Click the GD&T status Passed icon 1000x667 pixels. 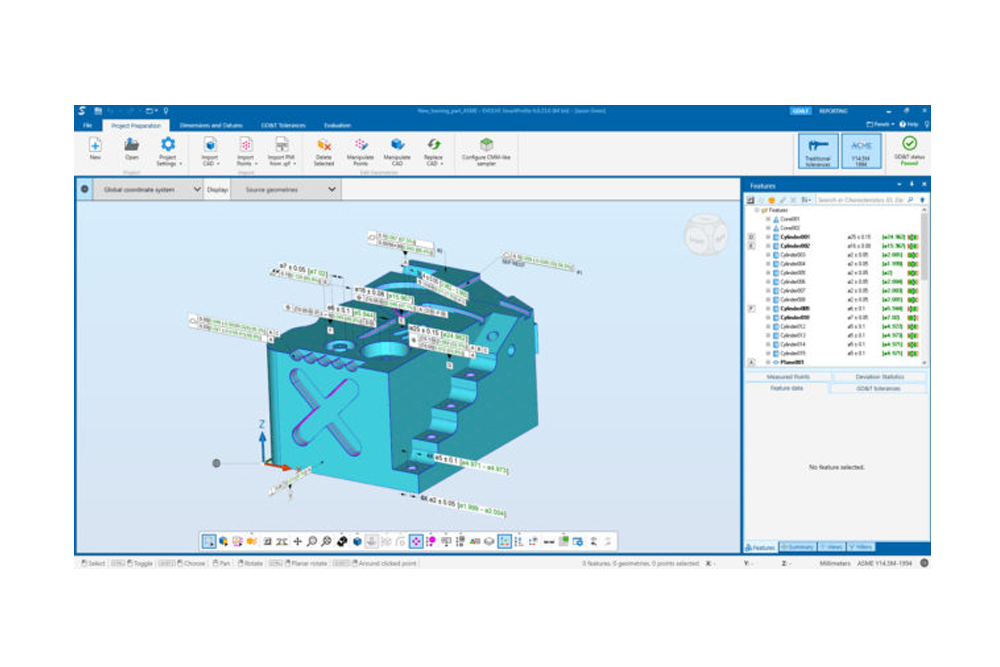click(909, 146)
